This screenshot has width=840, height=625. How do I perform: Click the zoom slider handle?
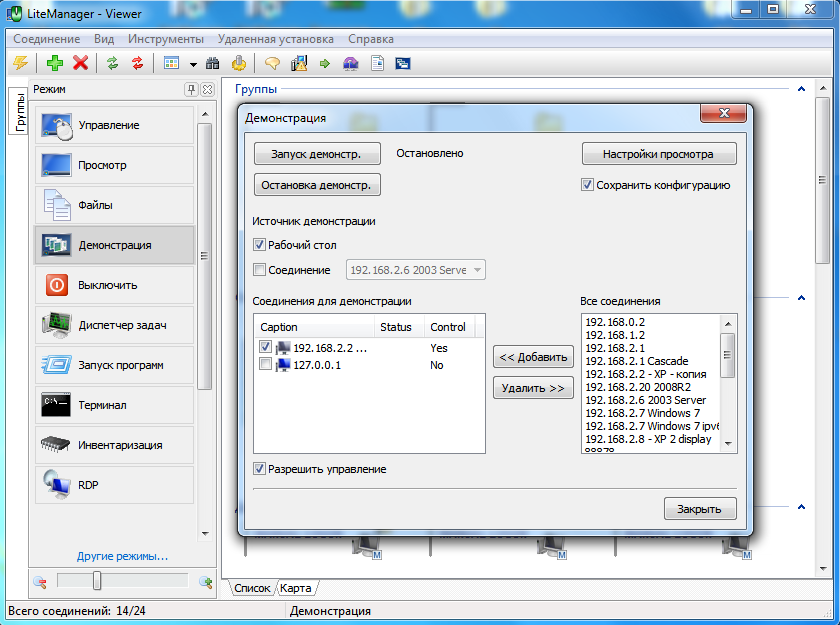coord(97,580)
